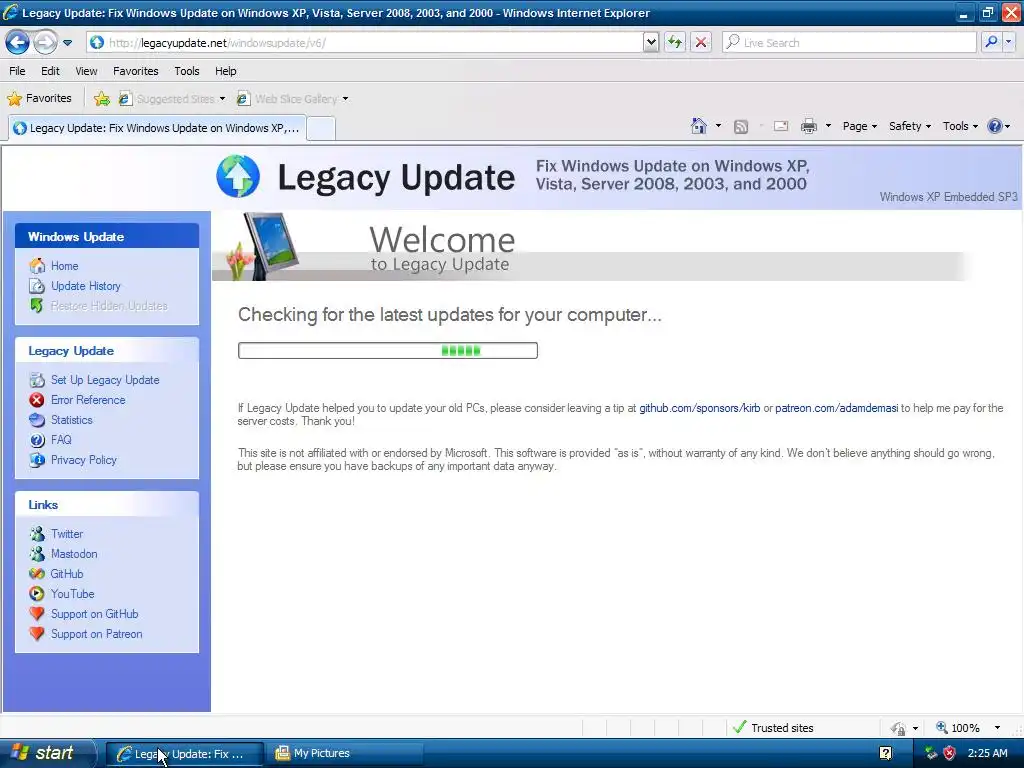The width and height of the screenshot is (1024, 768).
Task: Open a new blank tab
Action: 321,129
